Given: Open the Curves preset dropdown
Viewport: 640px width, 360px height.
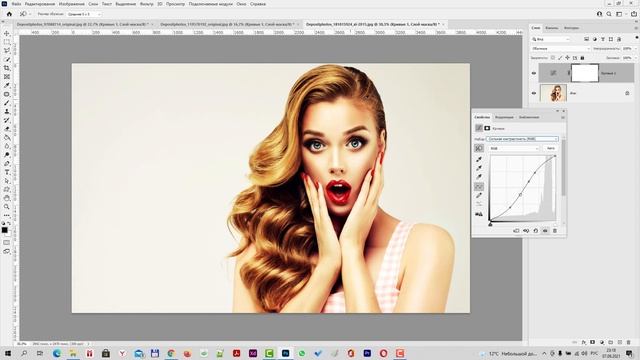Looking at the screenshot, I should click(x=522, y=139).
